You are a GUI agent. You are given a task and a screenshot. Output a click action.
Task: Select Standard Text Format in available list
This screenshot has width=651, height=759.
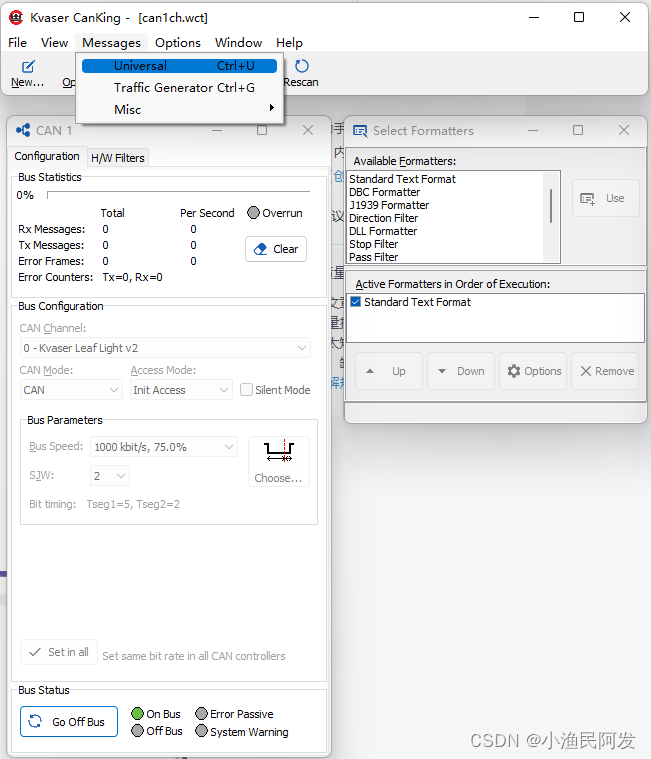[402, 179]
